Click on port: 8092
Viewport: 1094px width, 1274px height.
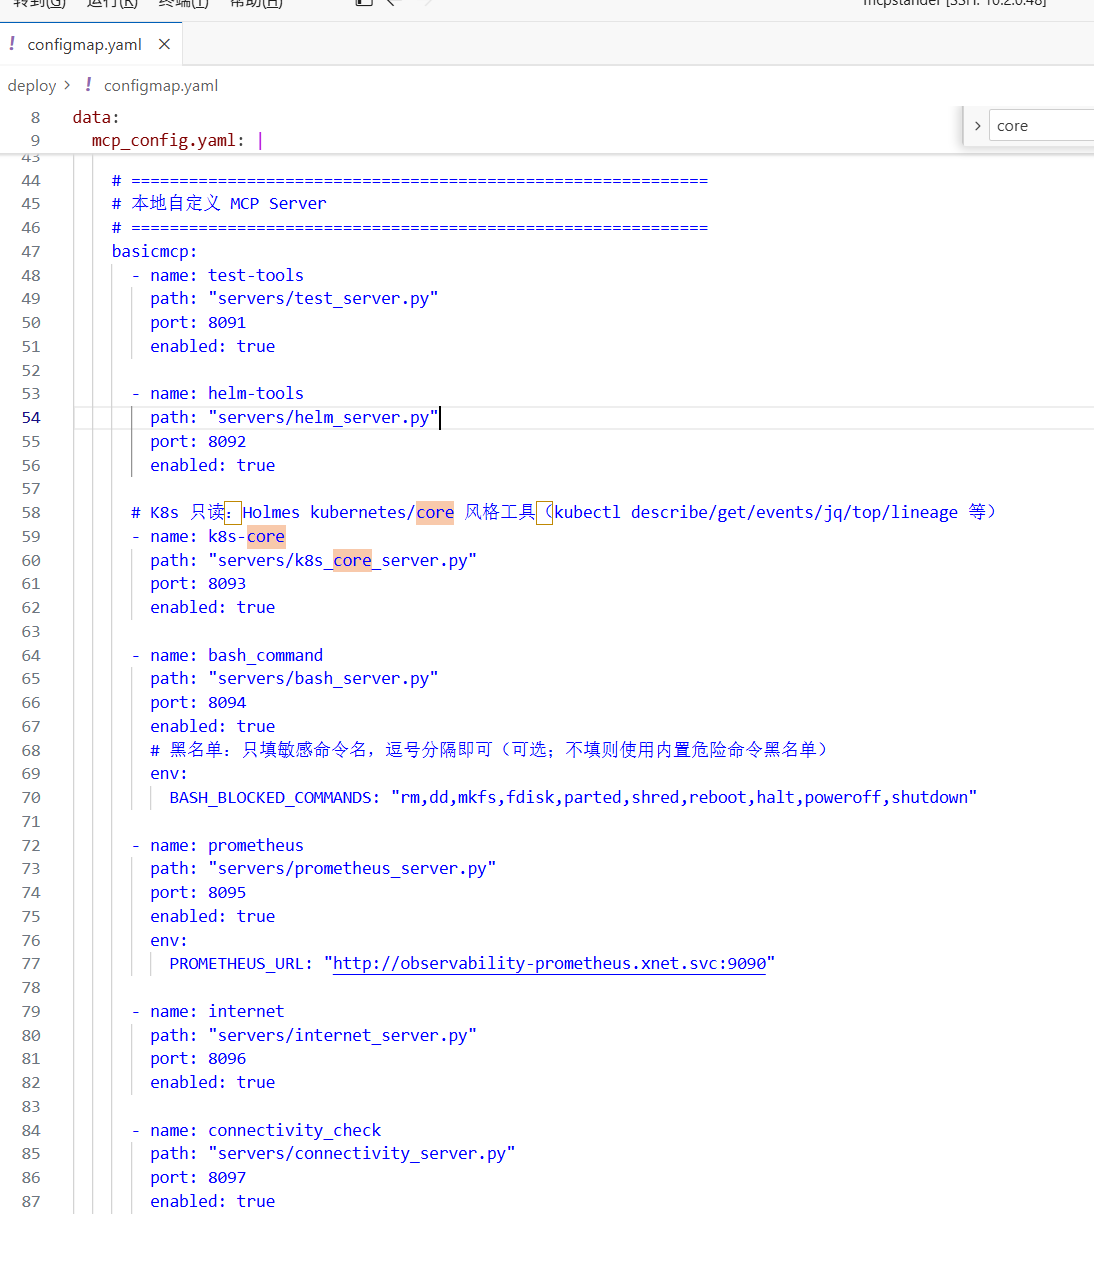pyautogui.click(x=198, y=441)
